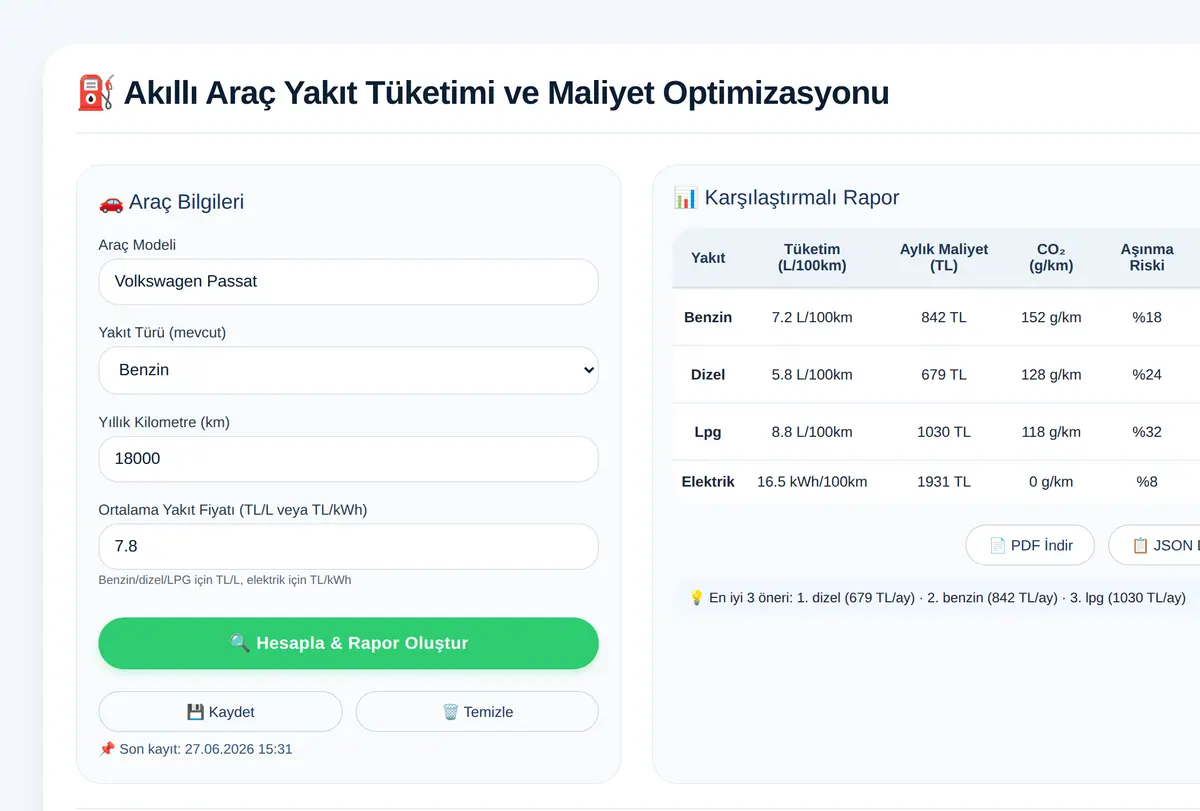Click the fuel price input showing 7.8
The height and width of the screenshot is (811, 1200).
tap(348, 547)
